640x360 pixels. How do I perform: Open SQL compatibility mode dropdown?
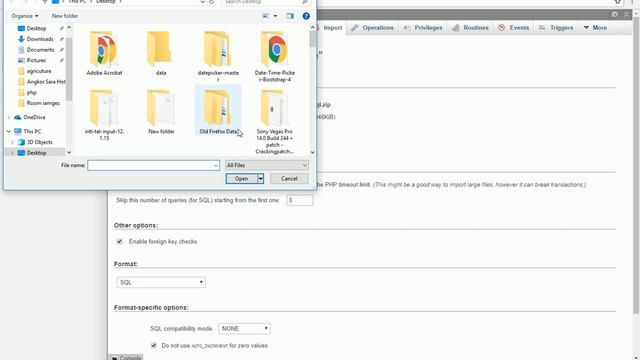coord(244,329)
